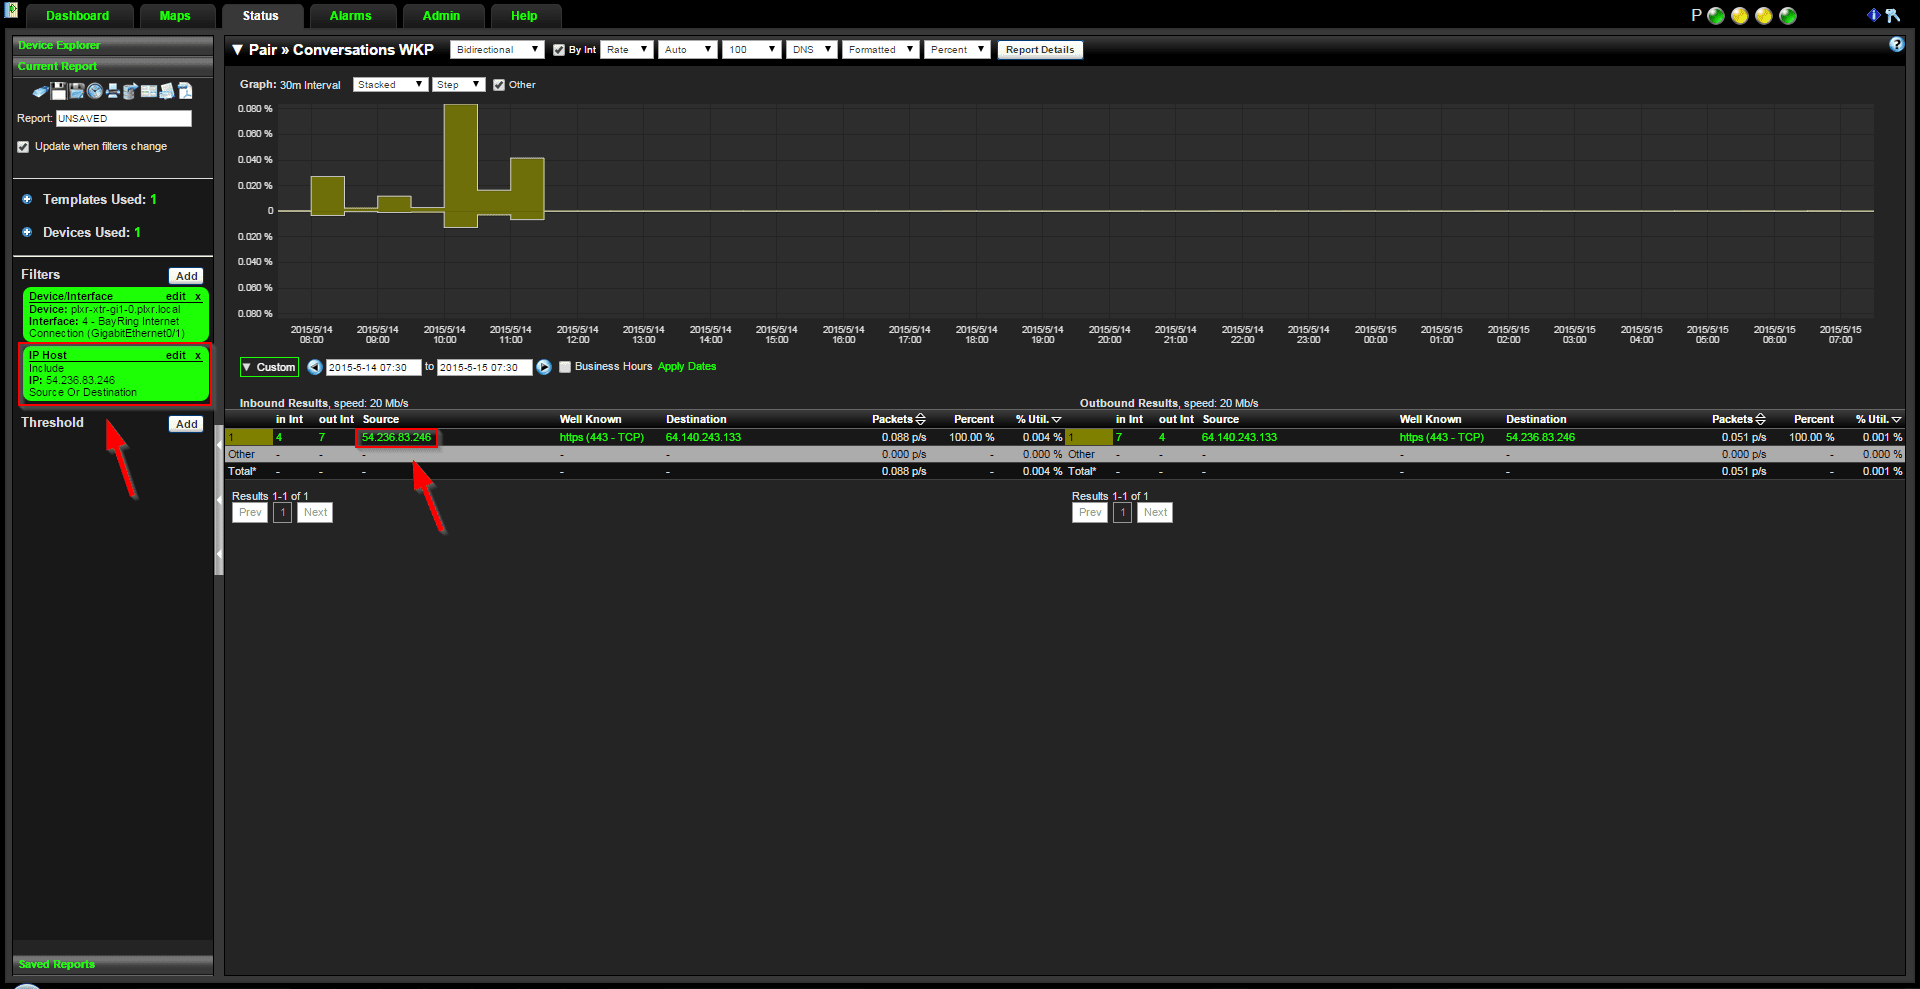Click the start date field 2015-5-14 07:30
Screen dimensions: 1920x989
[x=373, y=367]
